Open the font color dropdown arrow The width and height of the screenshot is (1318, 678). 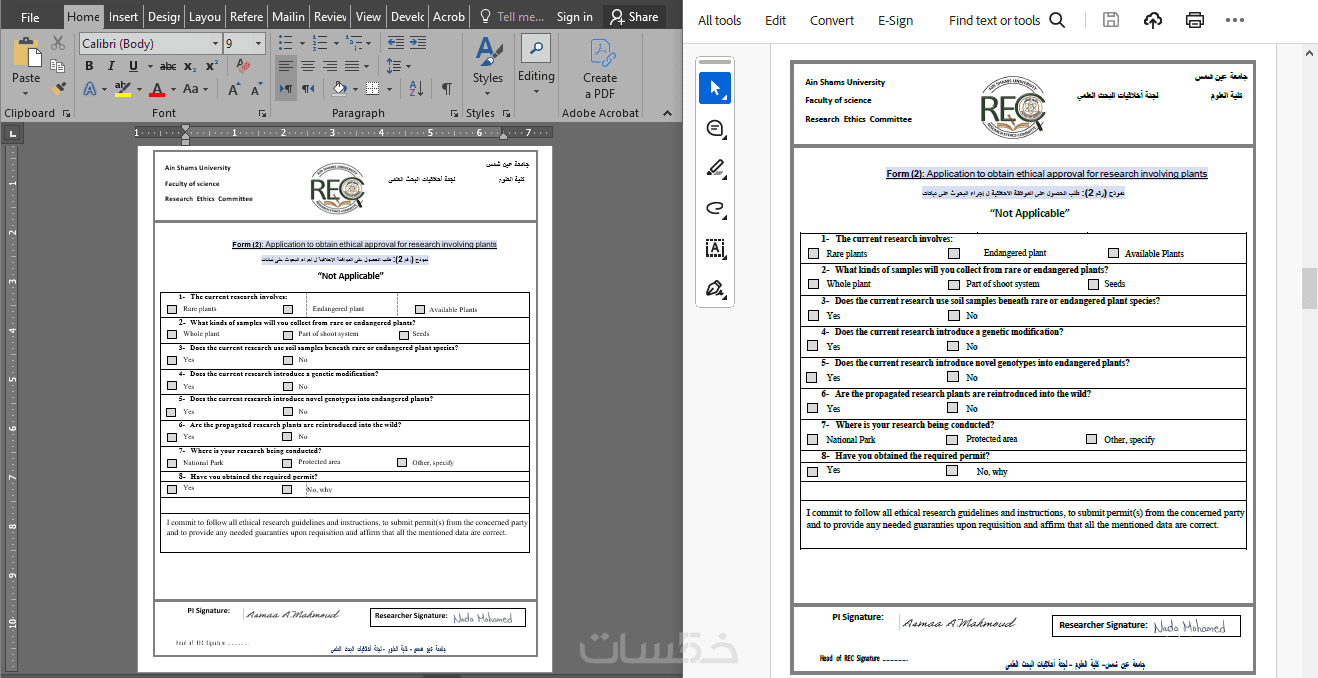click(x=172, y=89)
